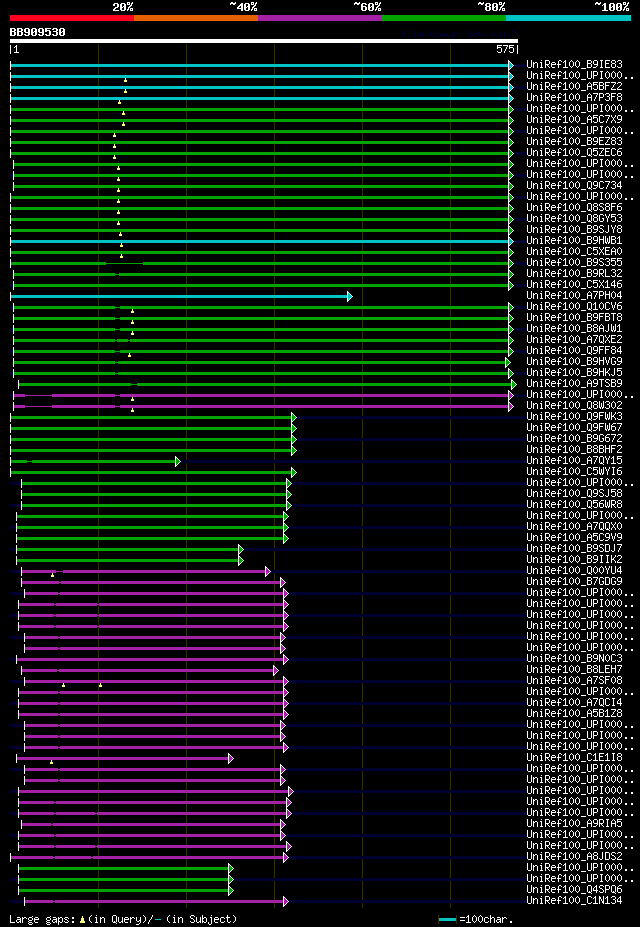
Task: Select the UniRef100_B9SJY8 label
Action: coord(574,229)
